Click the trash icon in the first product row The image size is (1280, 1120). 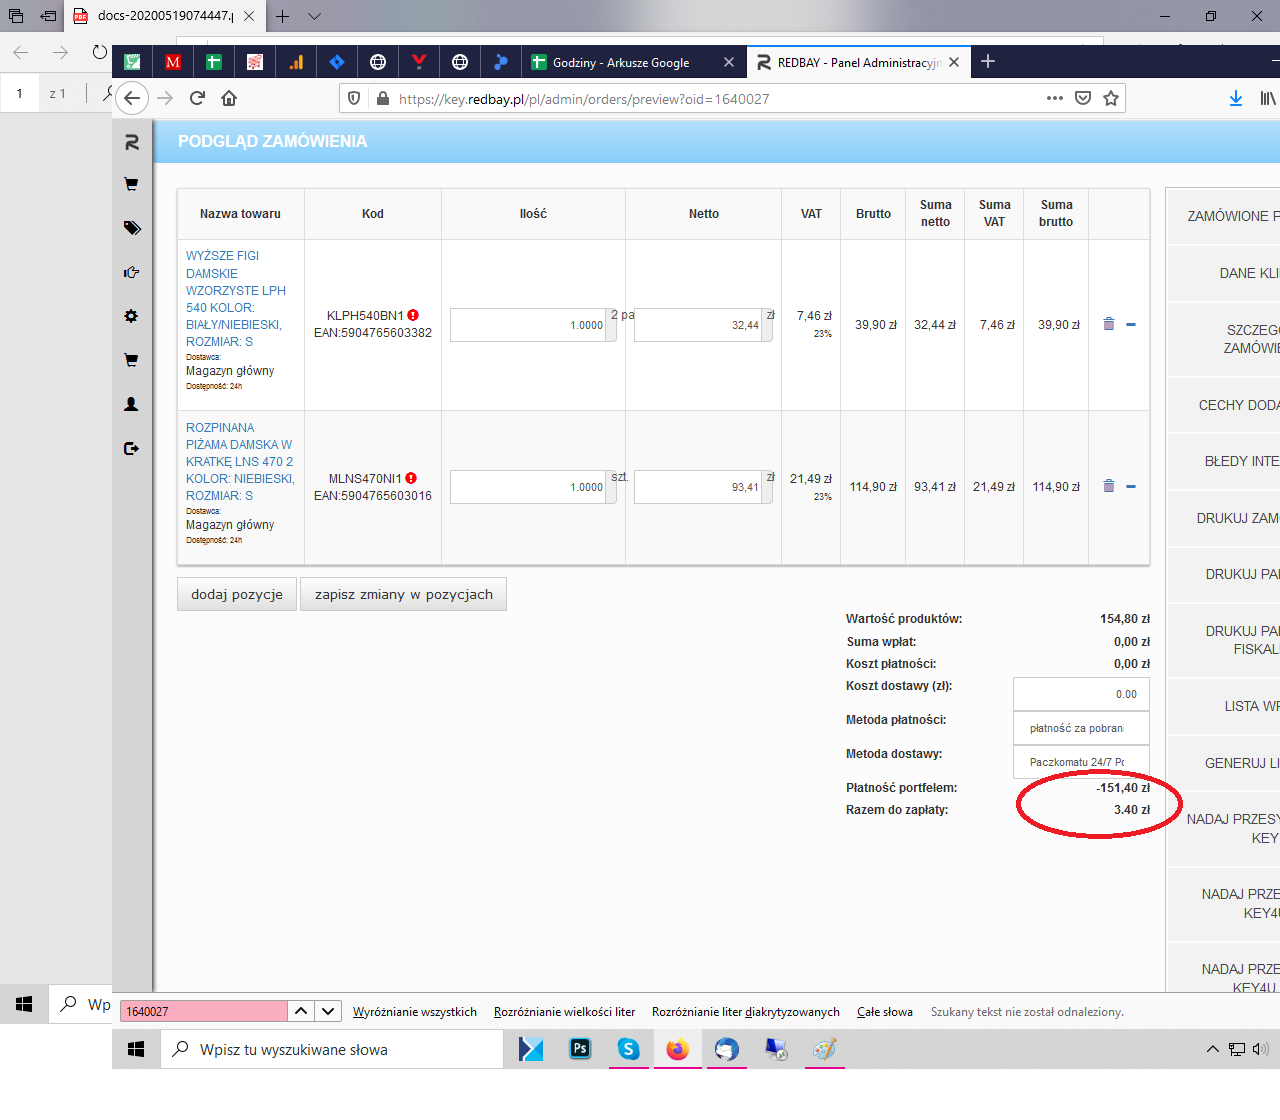[x=1108, y=324]
